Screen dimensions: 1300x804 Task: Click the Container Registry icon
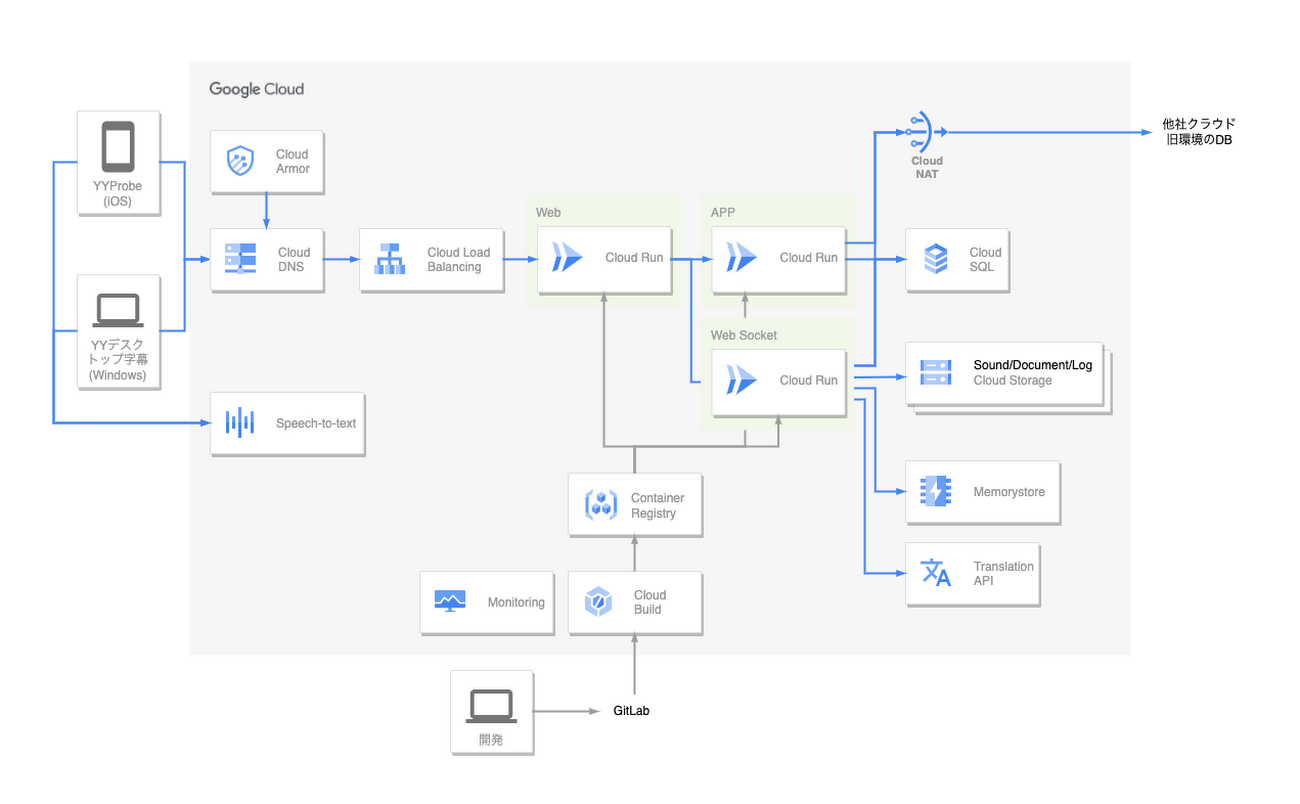coord(600,505)
